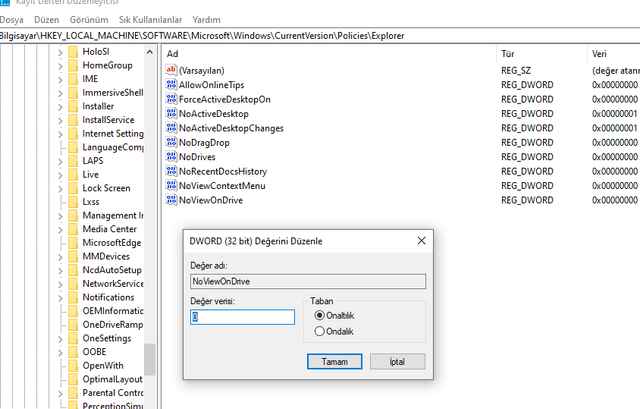Click the REG_SZ type cell
640x409 pixels.
pyautogui.click(x=516, y=70)
